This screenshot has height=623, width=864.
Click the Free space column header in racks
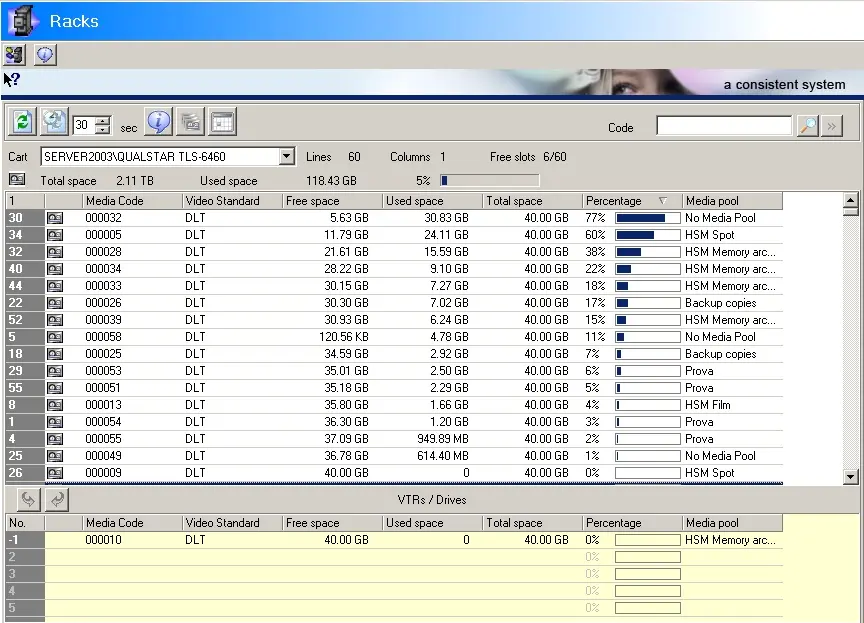330,201
